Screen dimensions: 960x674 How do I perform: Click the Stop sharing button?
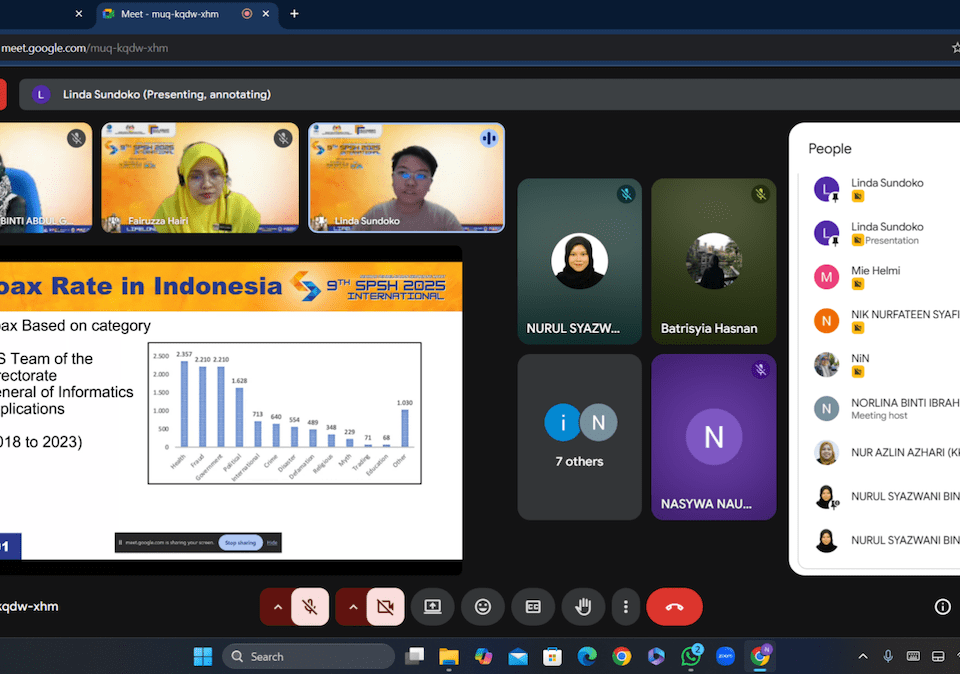(240, 543)
